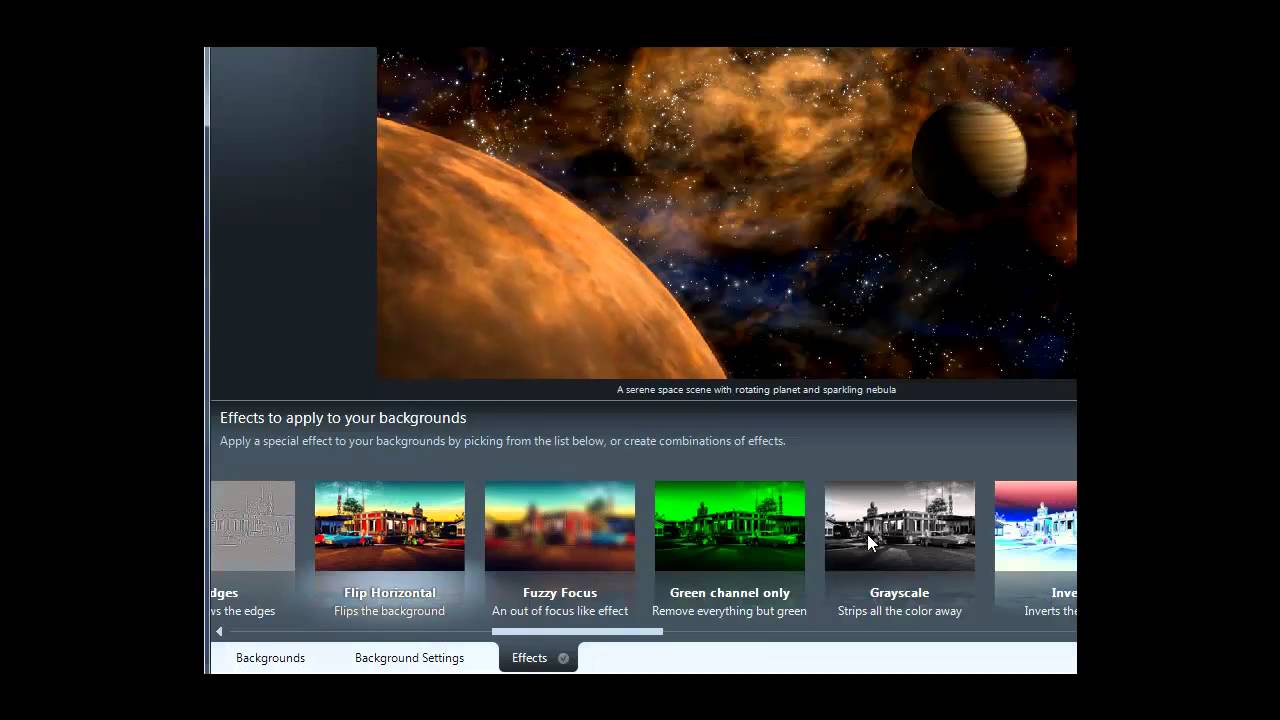
Task: Click 'Strips all the color away' text
Action: click(900, 611)
